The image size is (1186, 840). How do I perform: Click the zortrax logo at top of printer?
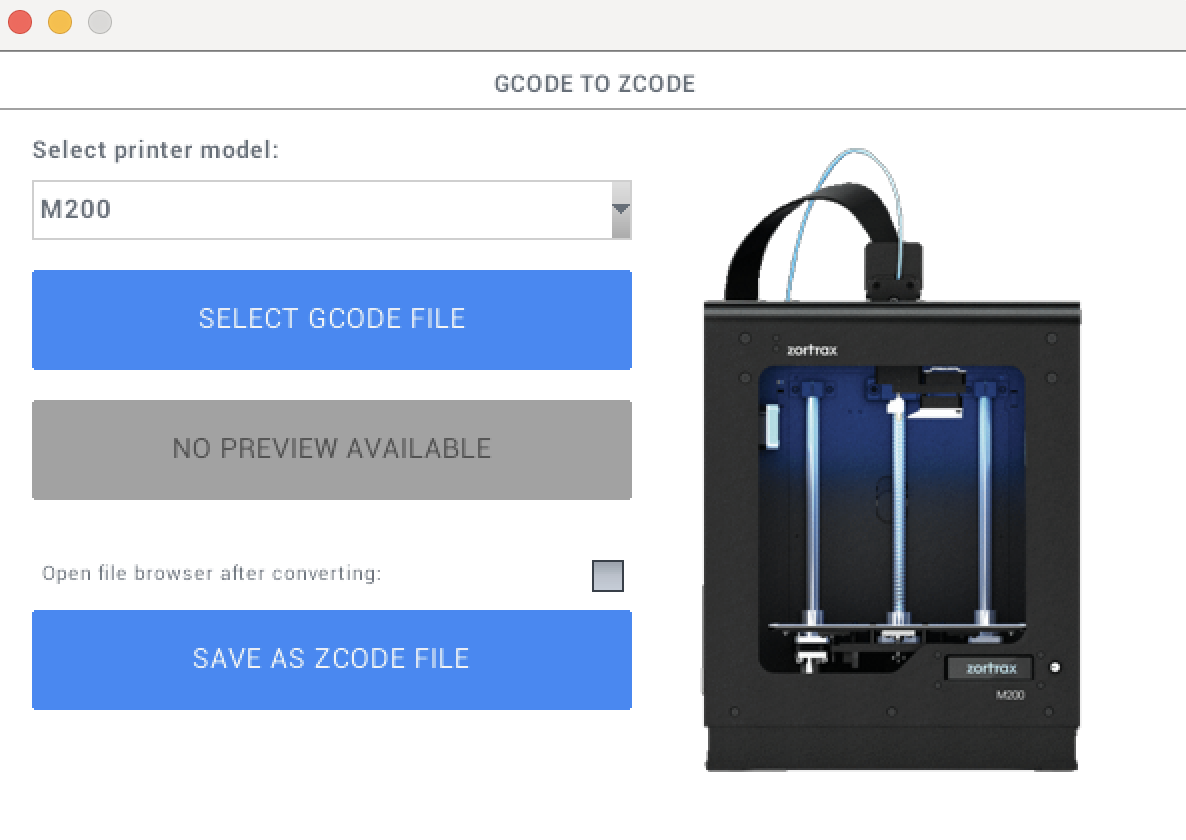(814, 348)
